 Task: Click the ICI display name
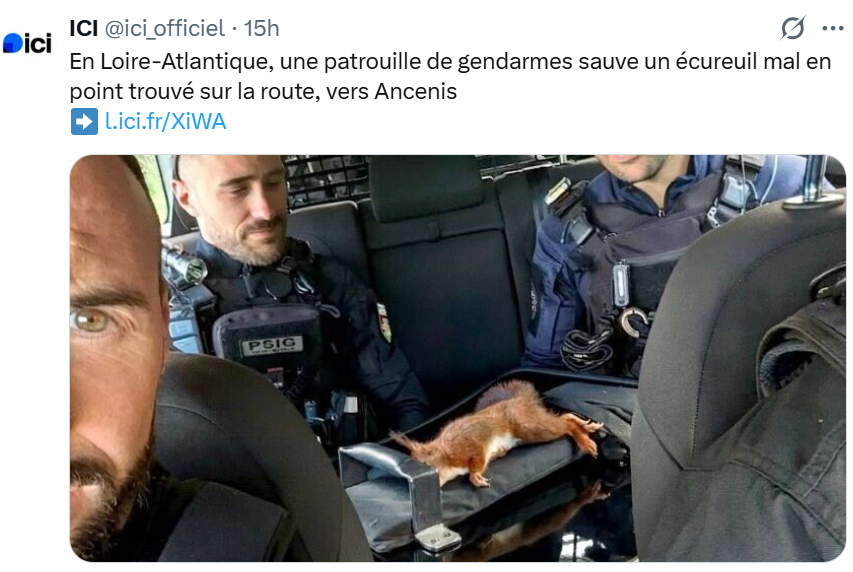[x=84, y=28]
